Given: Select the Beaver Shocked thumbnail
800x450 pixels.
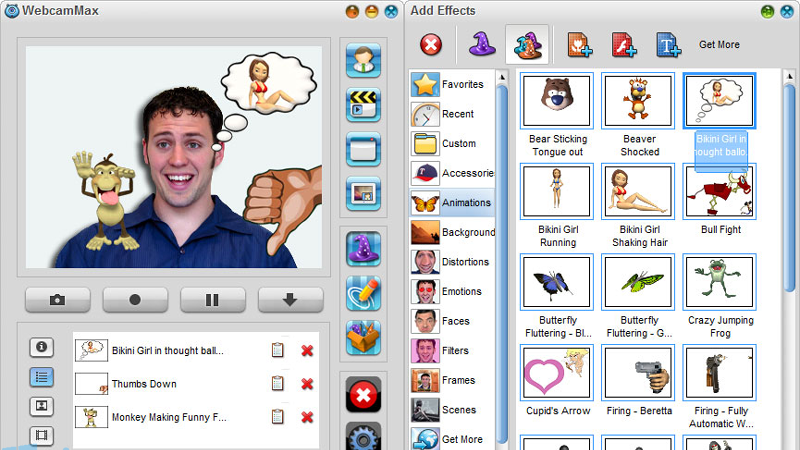Looking at the screenshot, I should [x=638, y=101].
